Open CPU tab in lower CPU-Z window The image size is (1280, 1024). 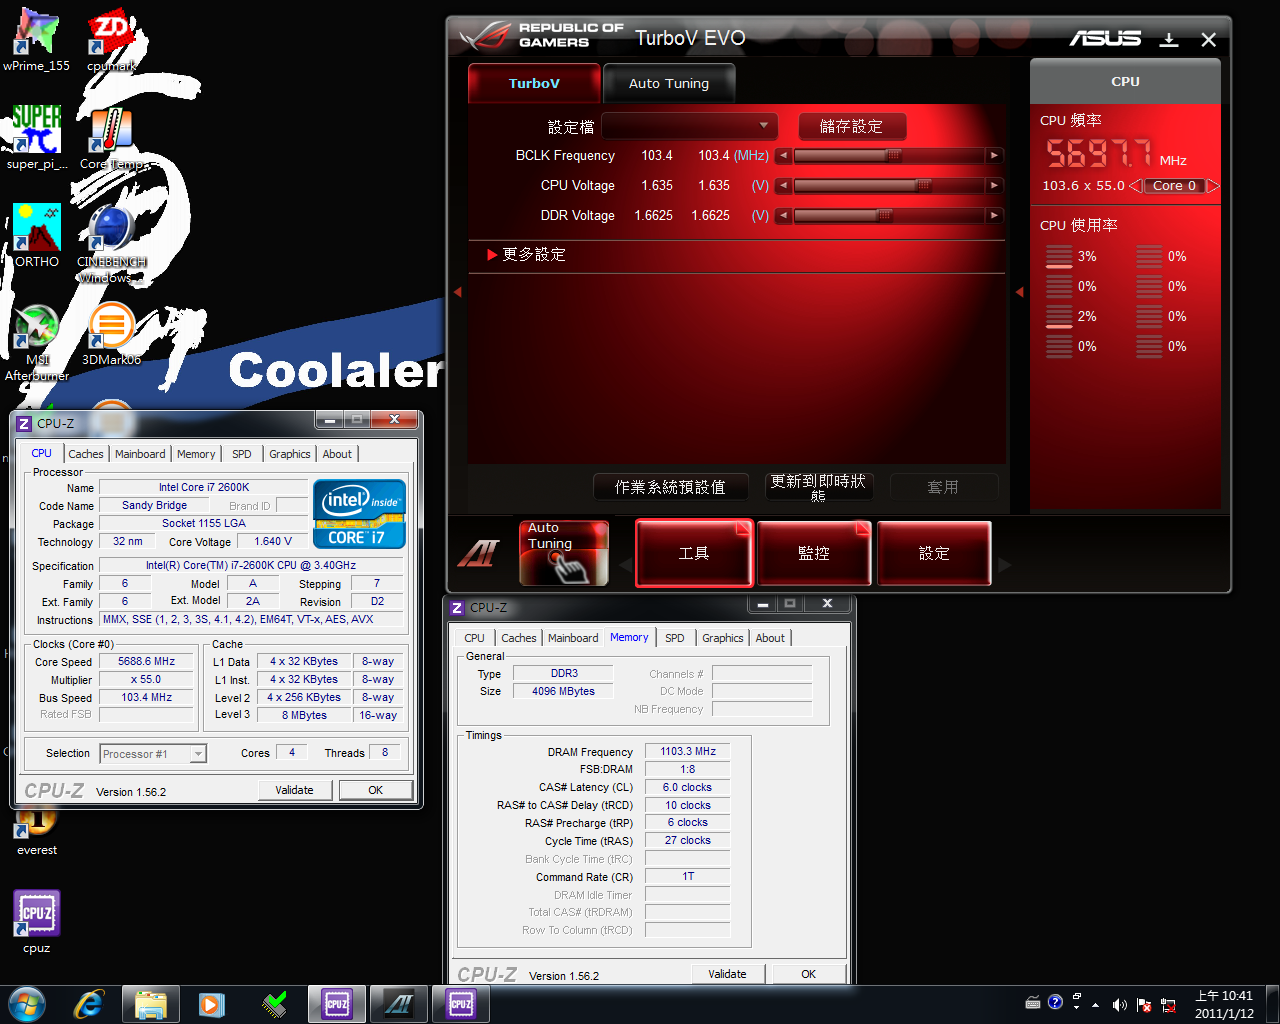(x=475, y=638)
